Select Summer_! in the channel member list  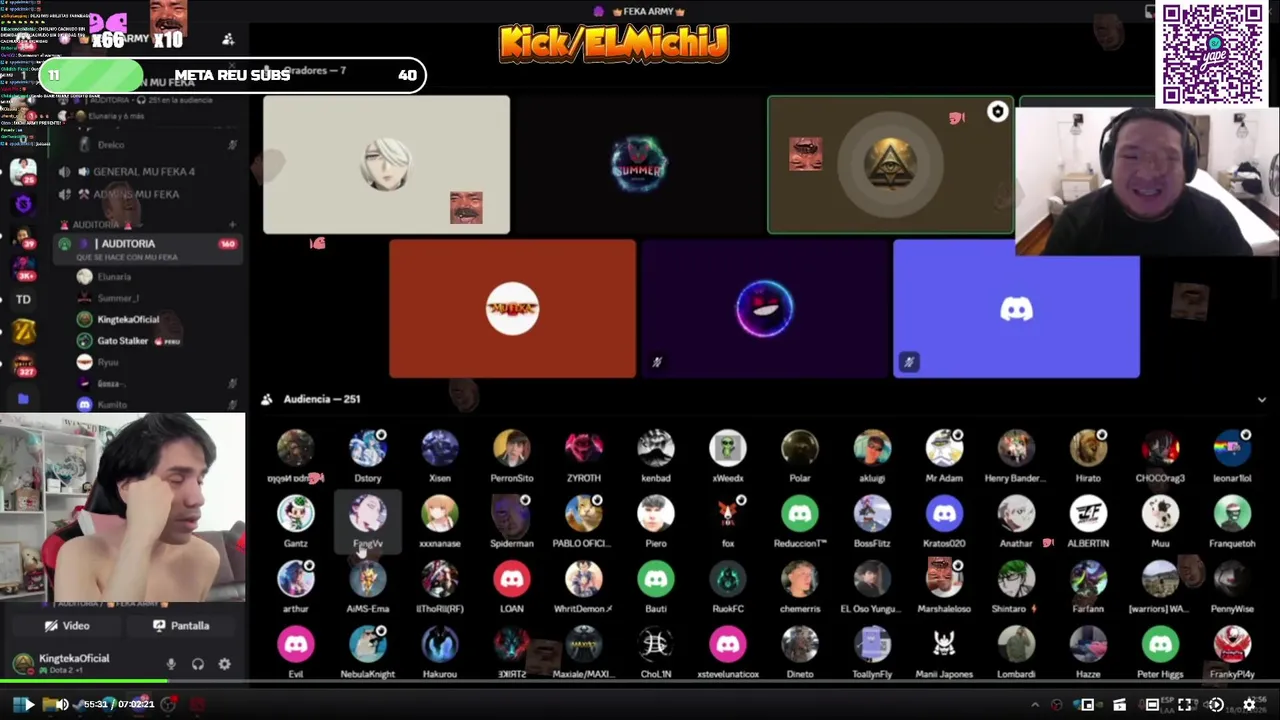click(x=118, y=298)
